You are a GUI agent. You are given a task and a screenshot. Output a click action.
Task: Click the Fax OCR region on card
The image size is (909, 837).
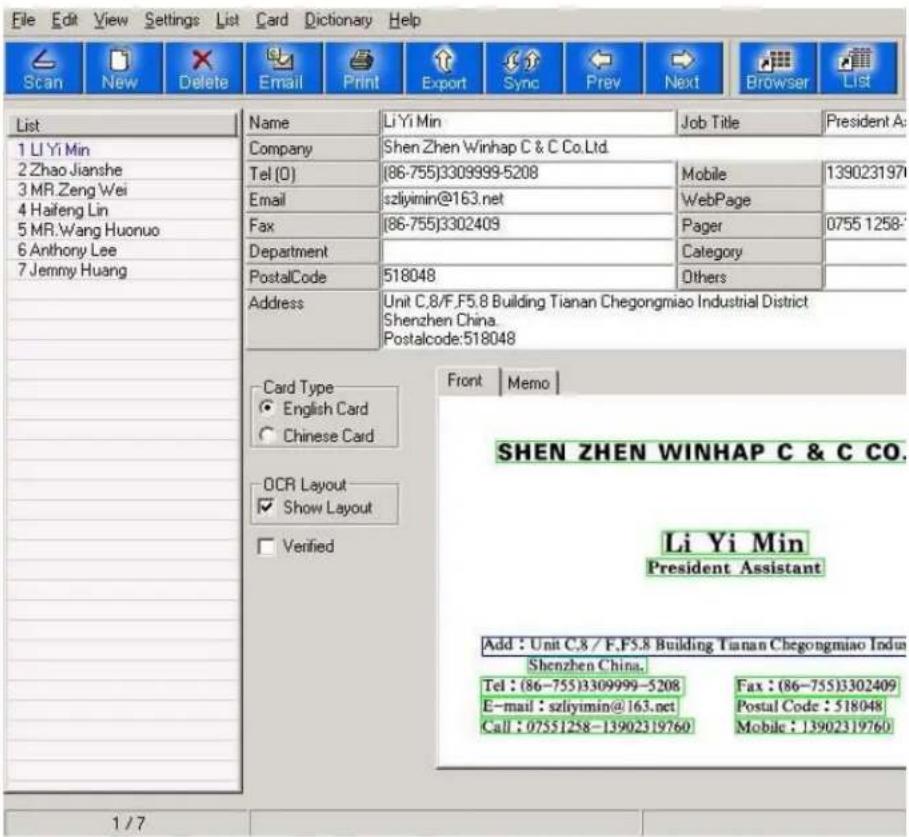(x=816, y=686)
